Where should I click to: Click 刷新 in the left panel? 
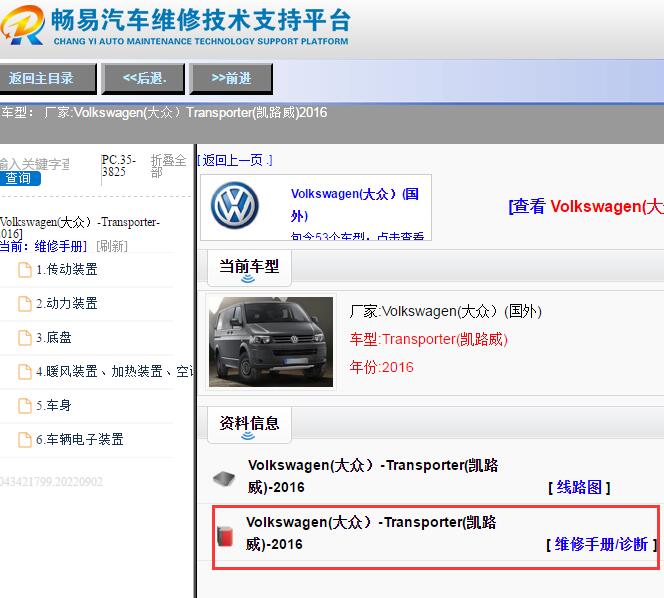pyautogui.click(x=112, y=246)
